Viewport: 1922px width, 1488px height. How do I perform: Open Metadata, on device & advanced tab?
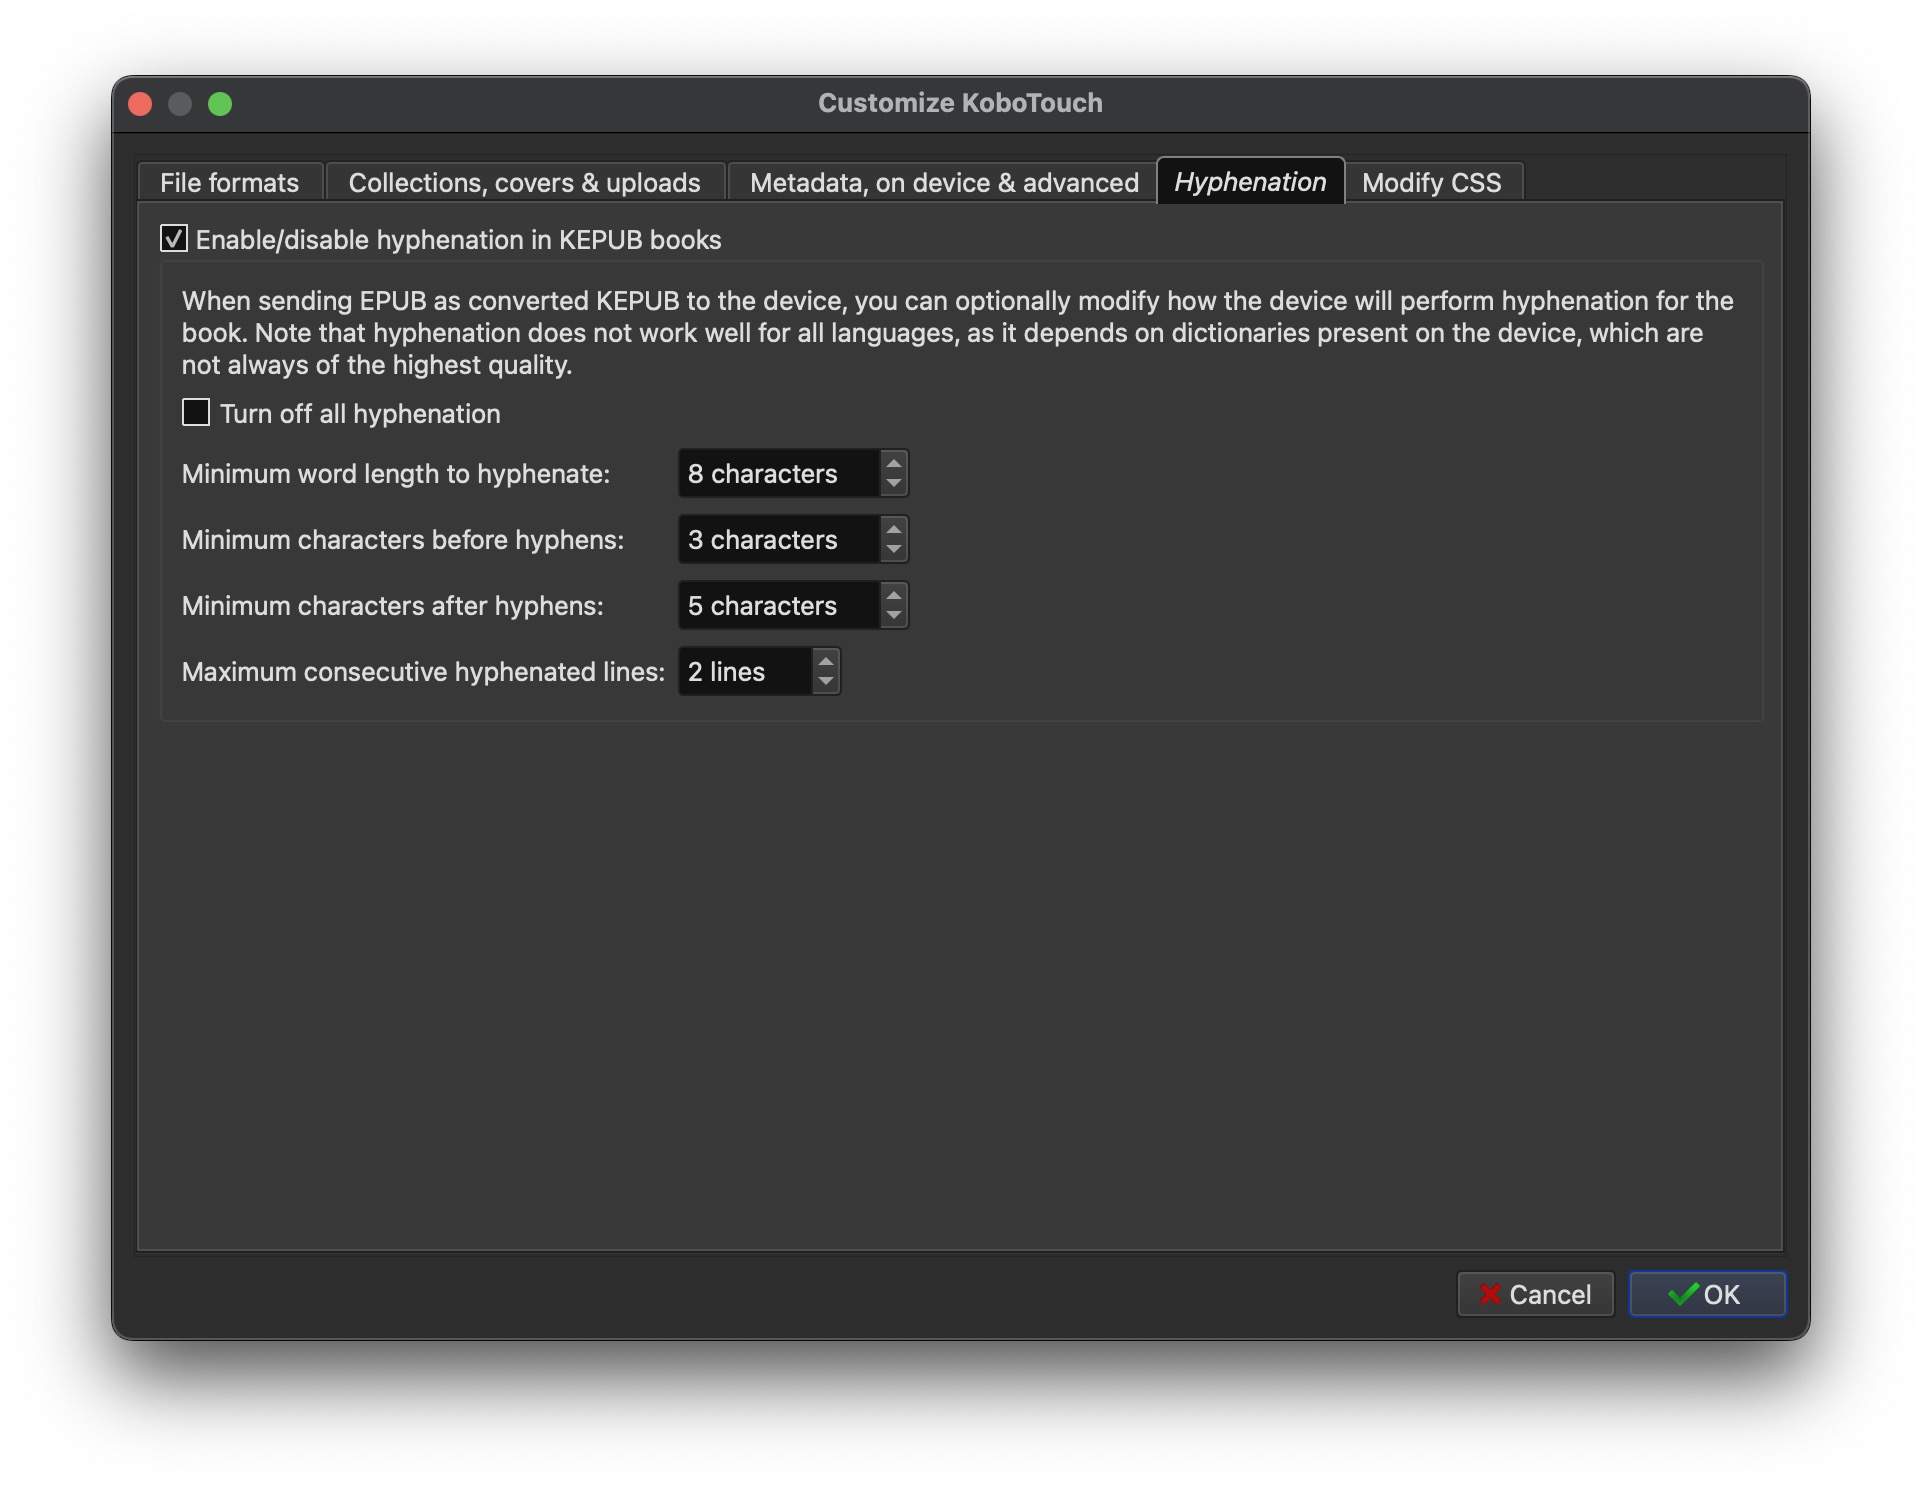[x=943, y=183]
